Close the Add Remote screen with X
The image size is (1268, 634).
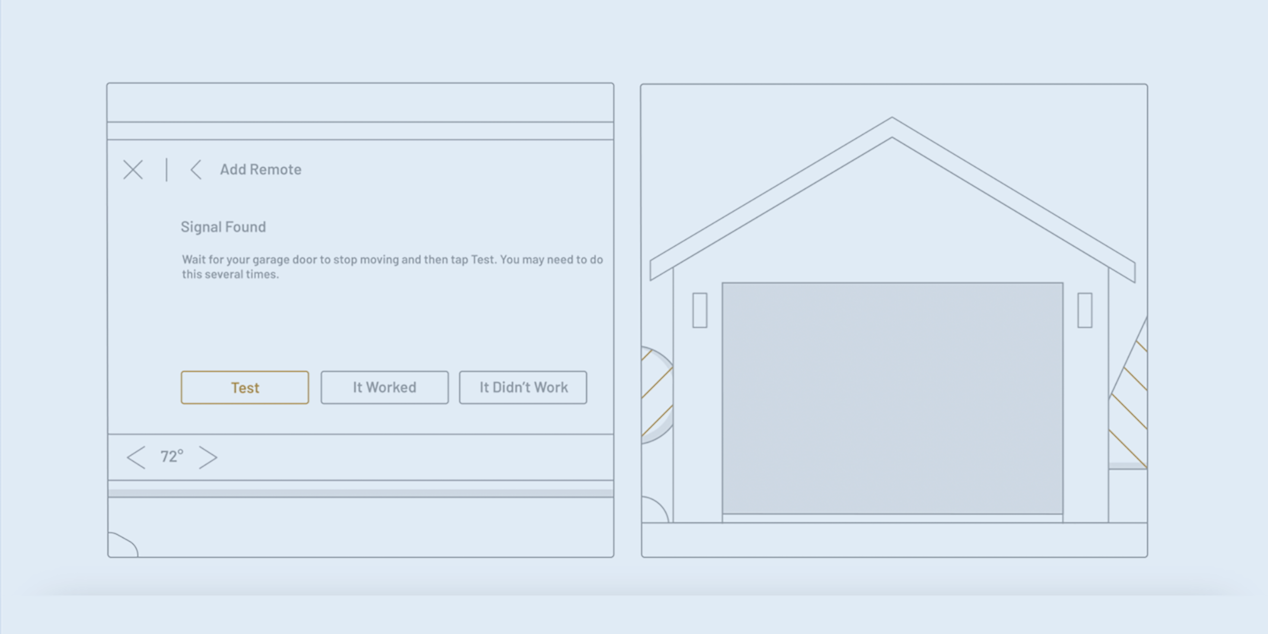[133, 170]
